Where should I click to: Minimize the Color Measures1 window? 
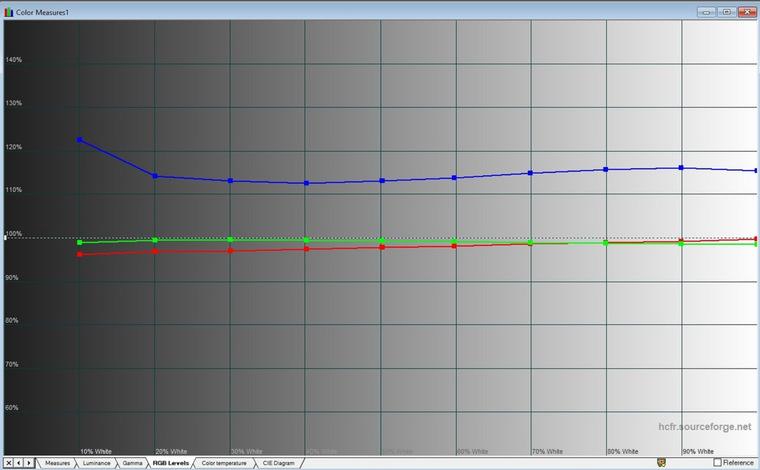coord(707,12)
